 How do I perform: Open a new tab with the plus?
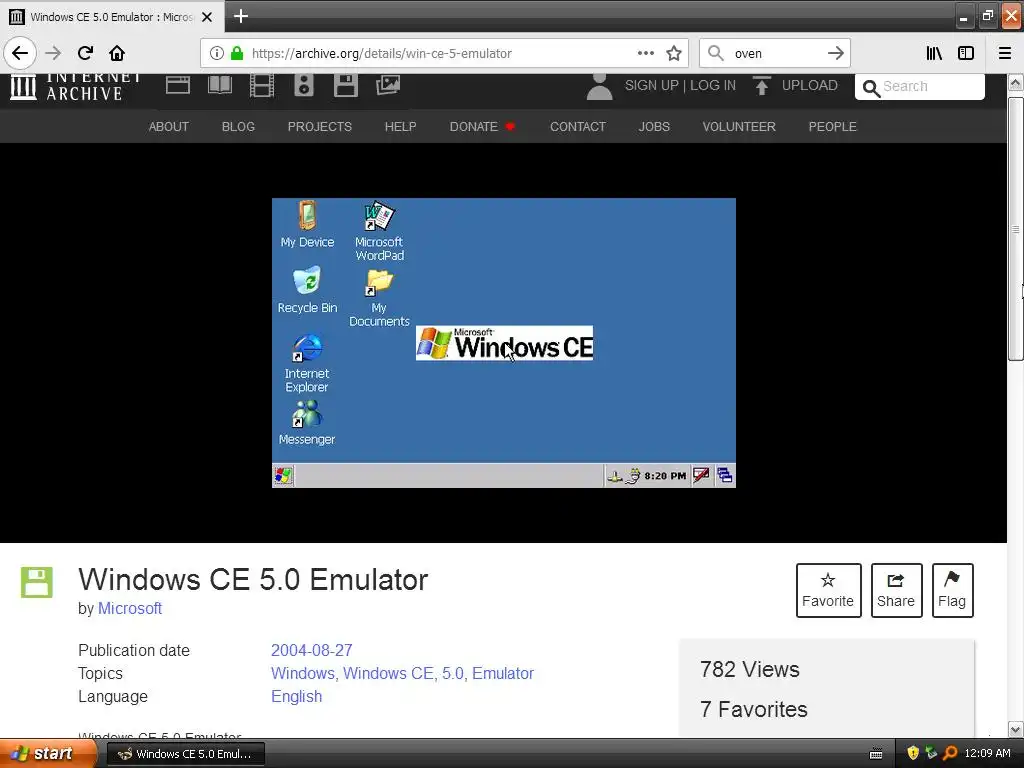pyautogui.click(x=240, y=16)
